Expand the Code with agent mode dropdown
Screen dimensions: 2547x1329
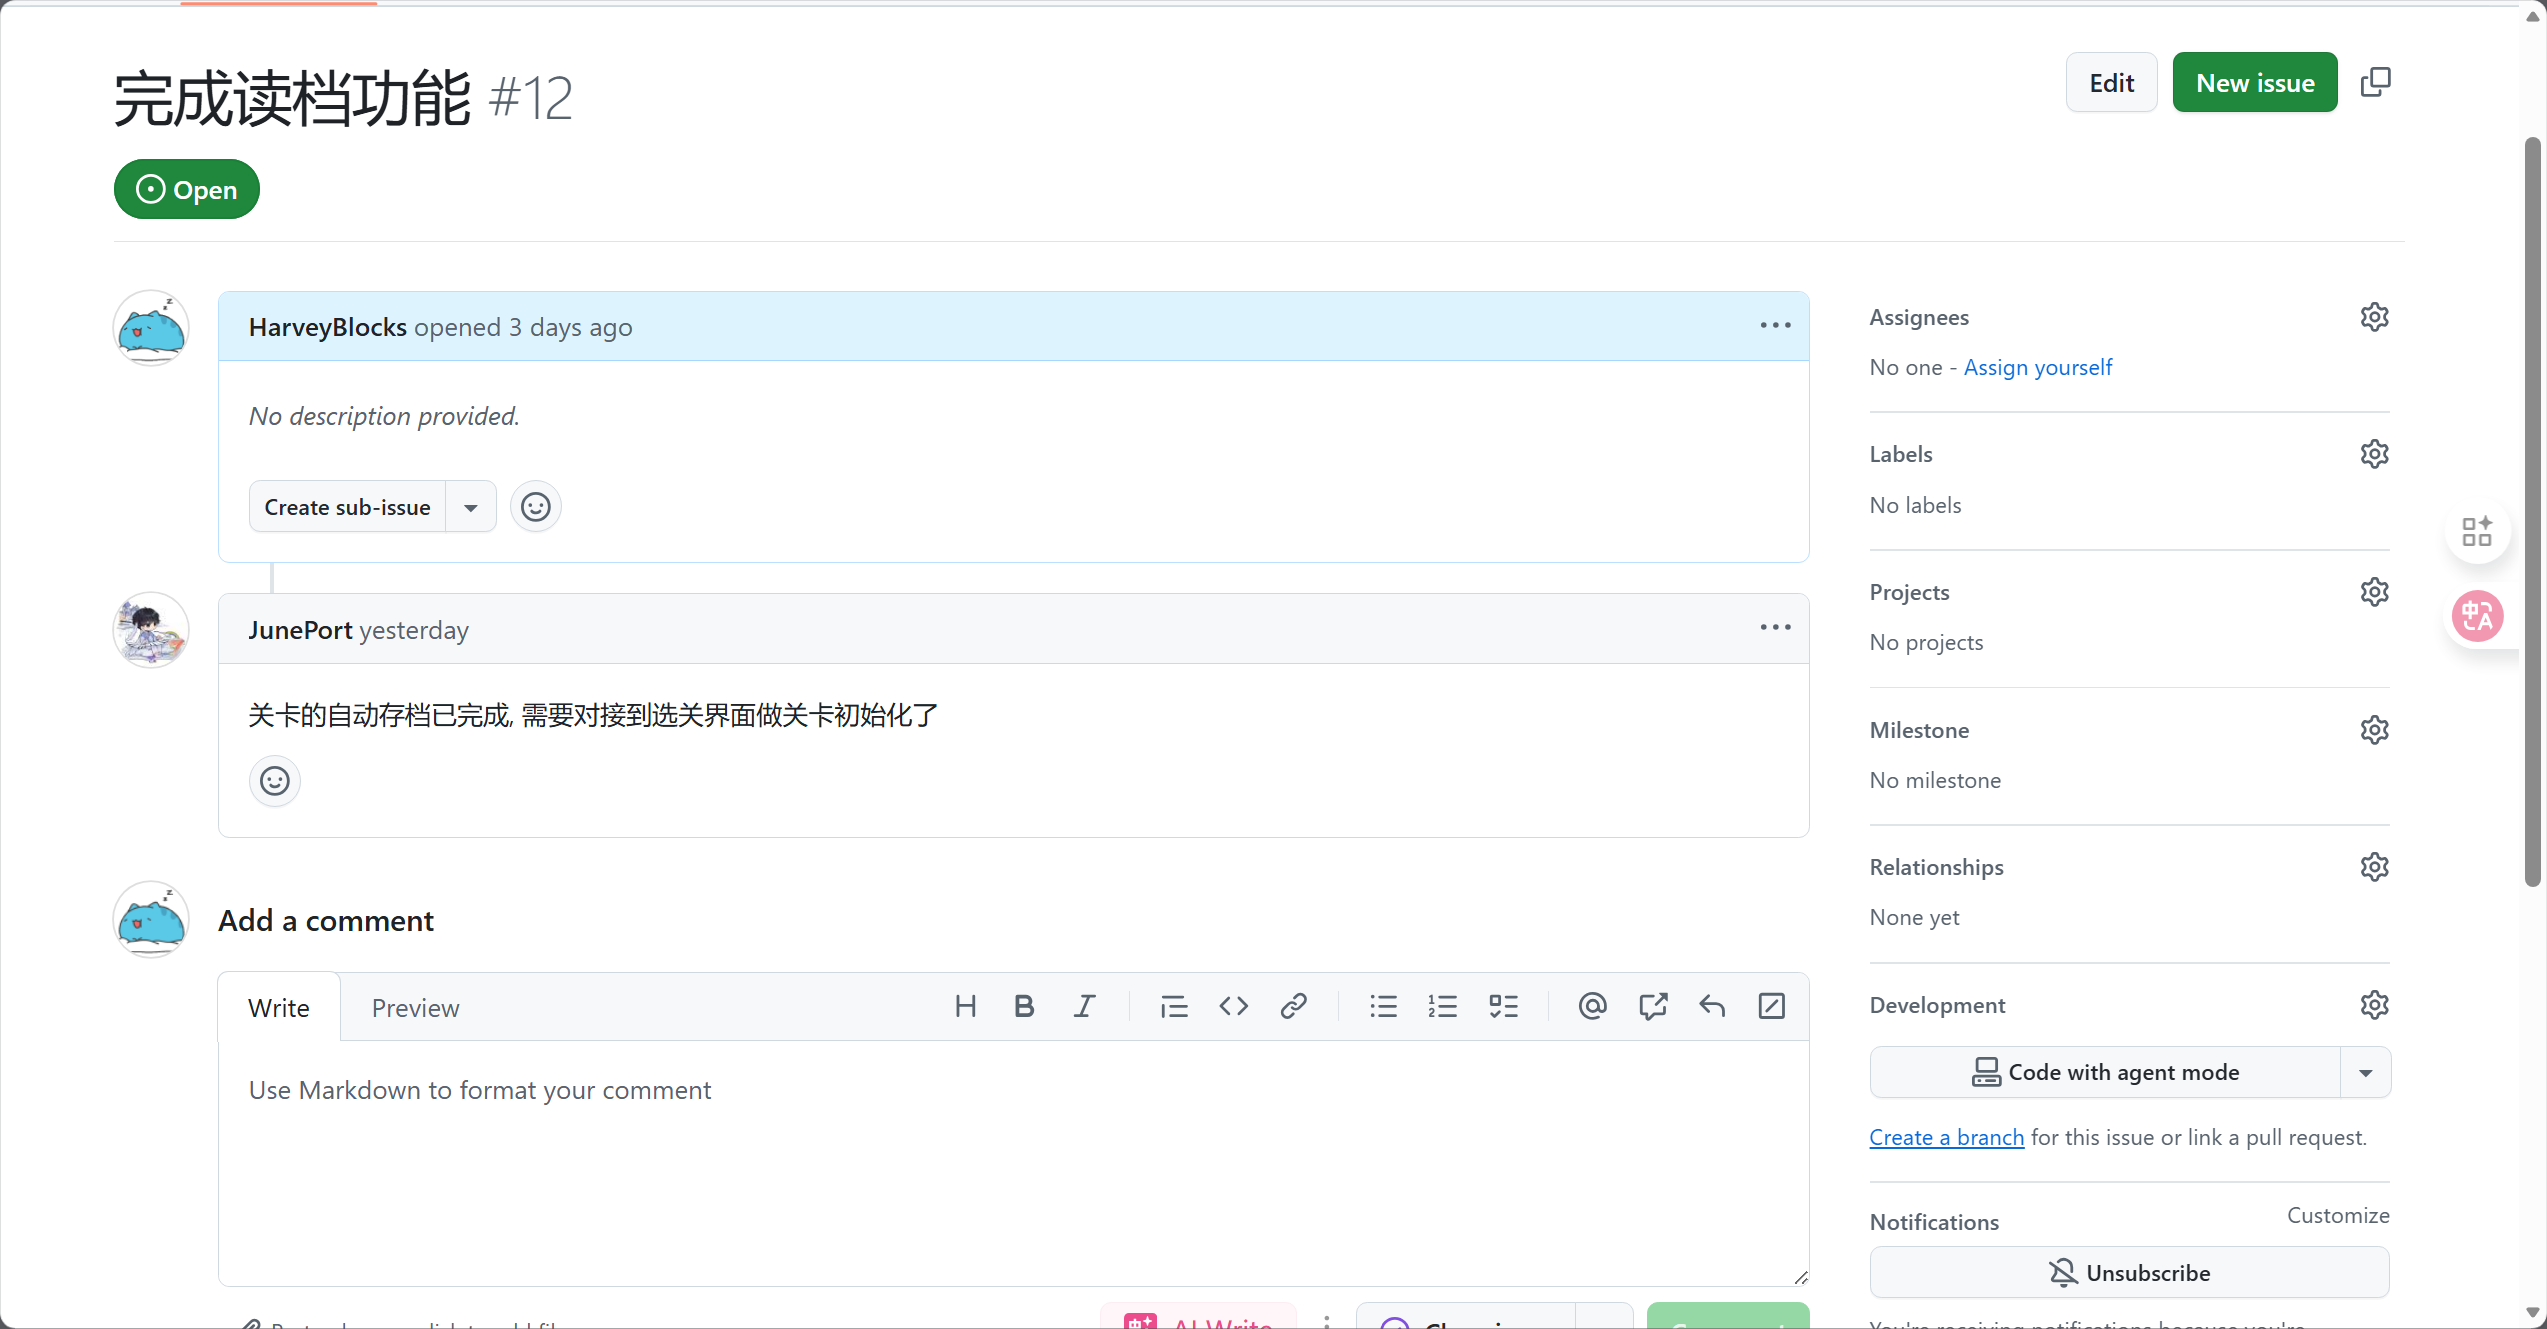point(2365,1072)
